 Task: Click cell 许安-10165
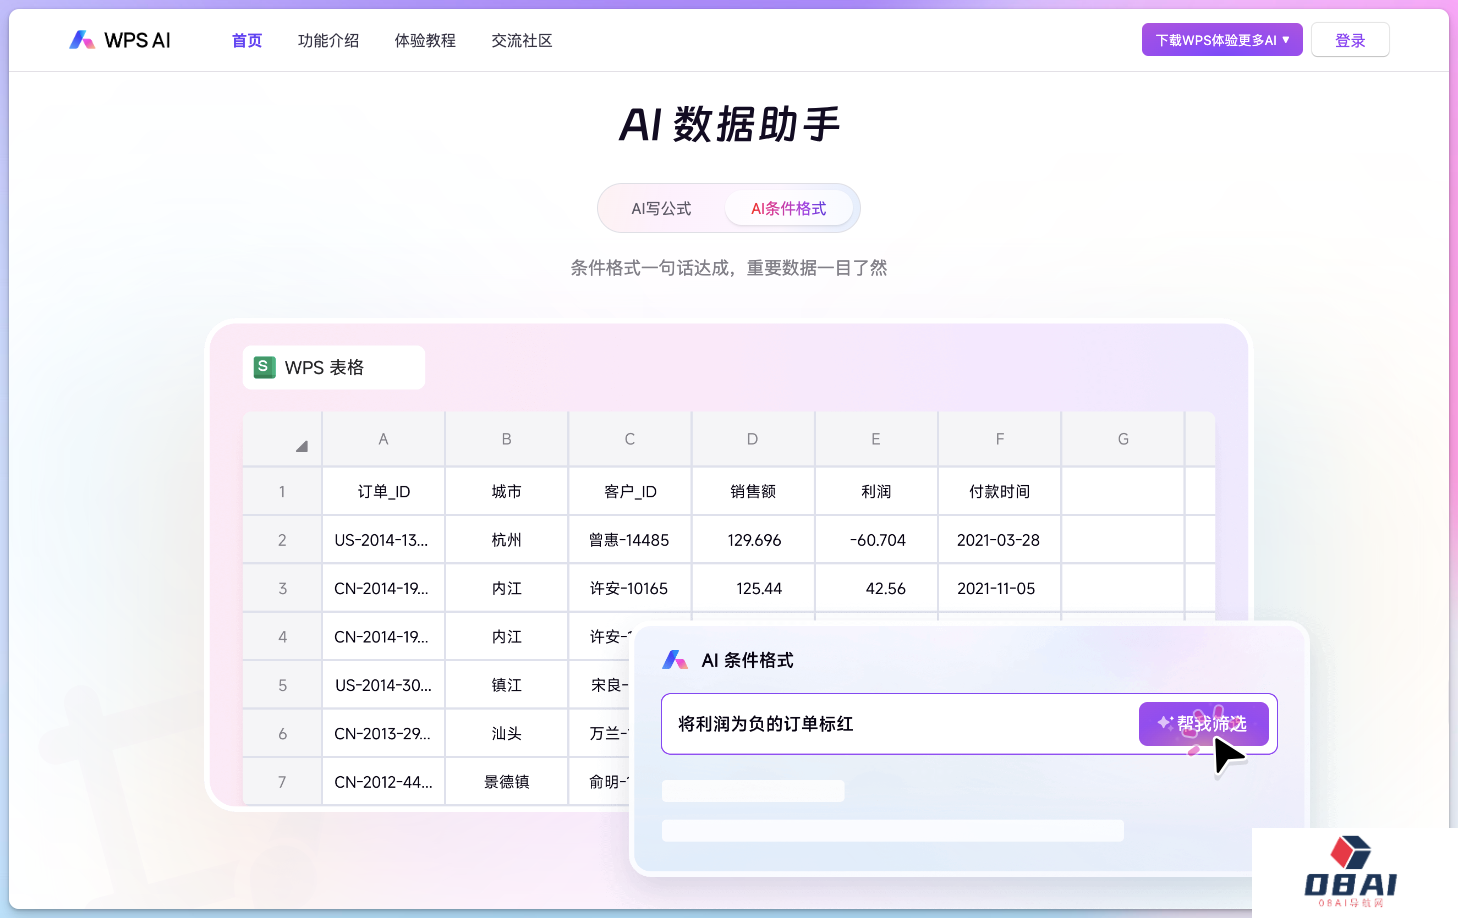(630, 588)
